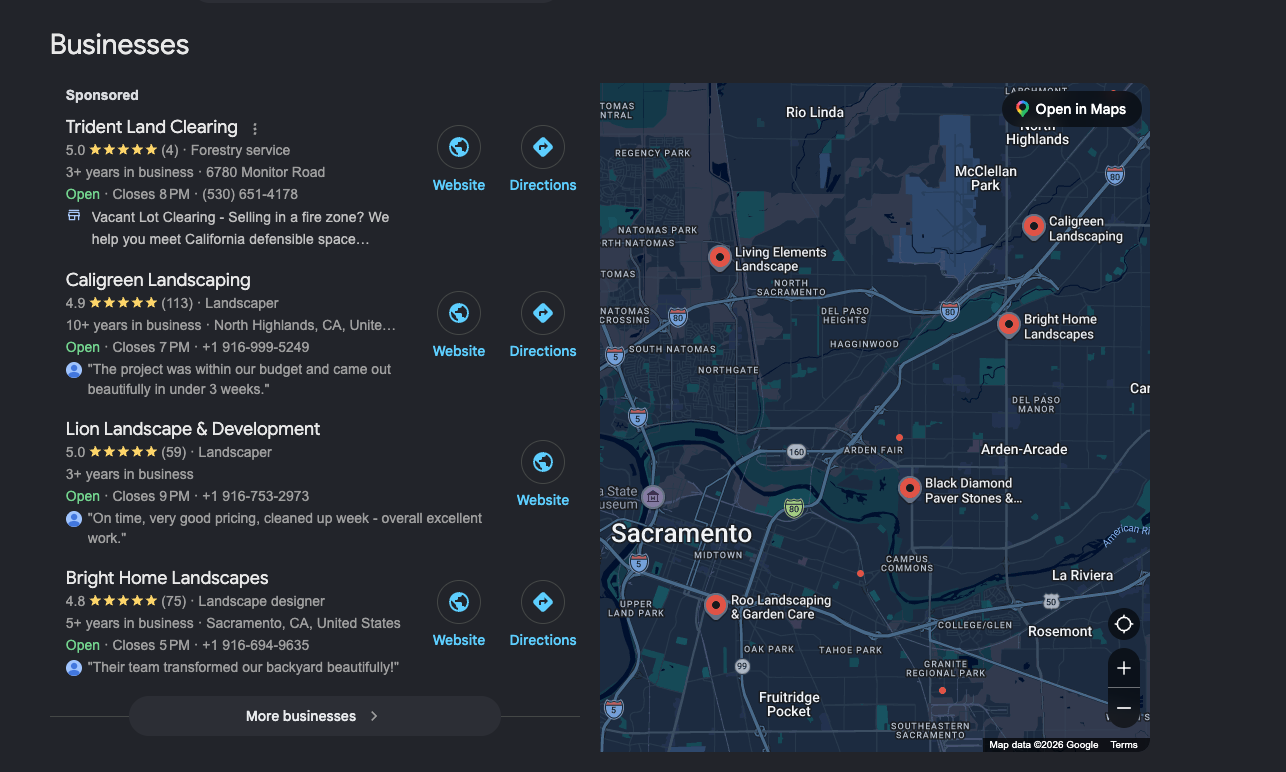1286x772 pixels.
Task: Click small red dot near Arden Fair
Action: 899,437
